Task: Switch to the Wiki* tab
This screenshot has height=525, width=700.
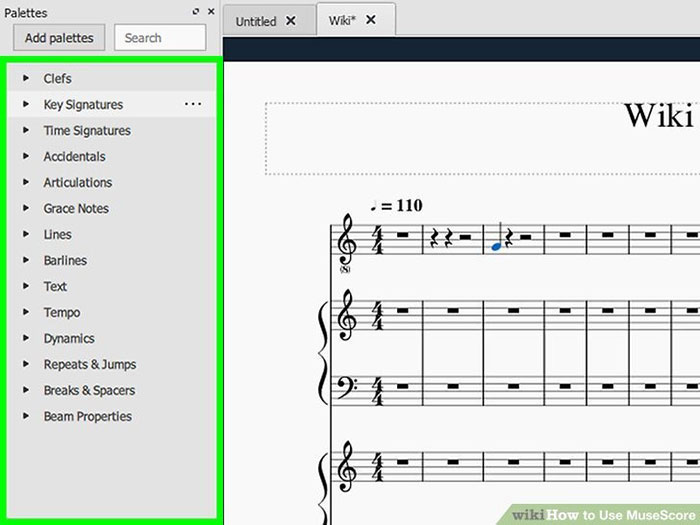Action: pyautogui.click(x=343, y=21)
